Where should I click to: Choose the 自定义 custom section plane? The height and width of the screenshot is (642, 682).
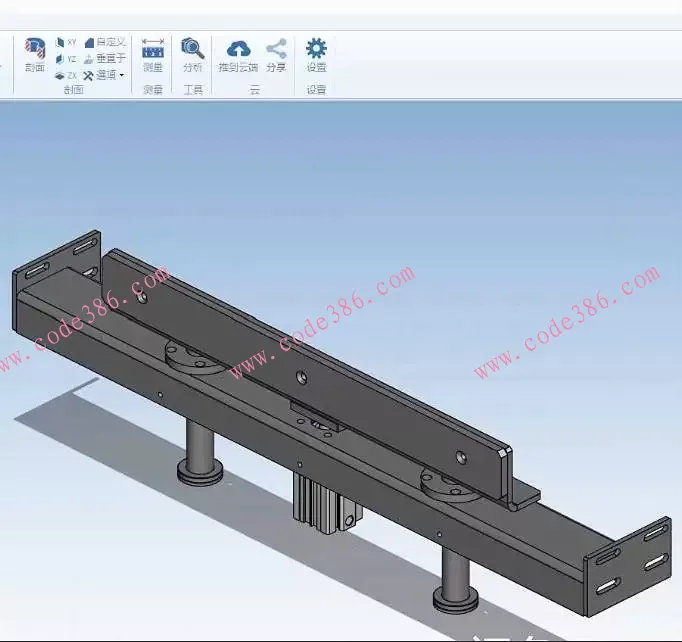point(105,43)
